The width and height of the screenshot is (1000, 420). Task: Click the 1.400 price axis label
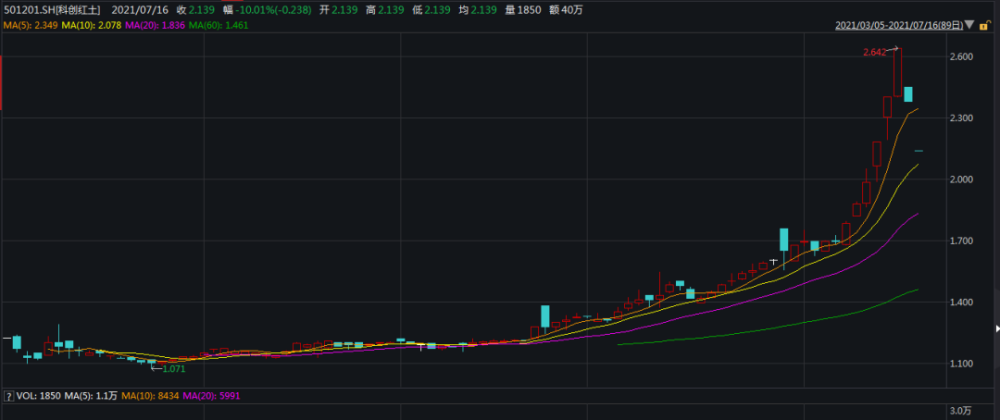pyautogui.click(x=961, y=302)
